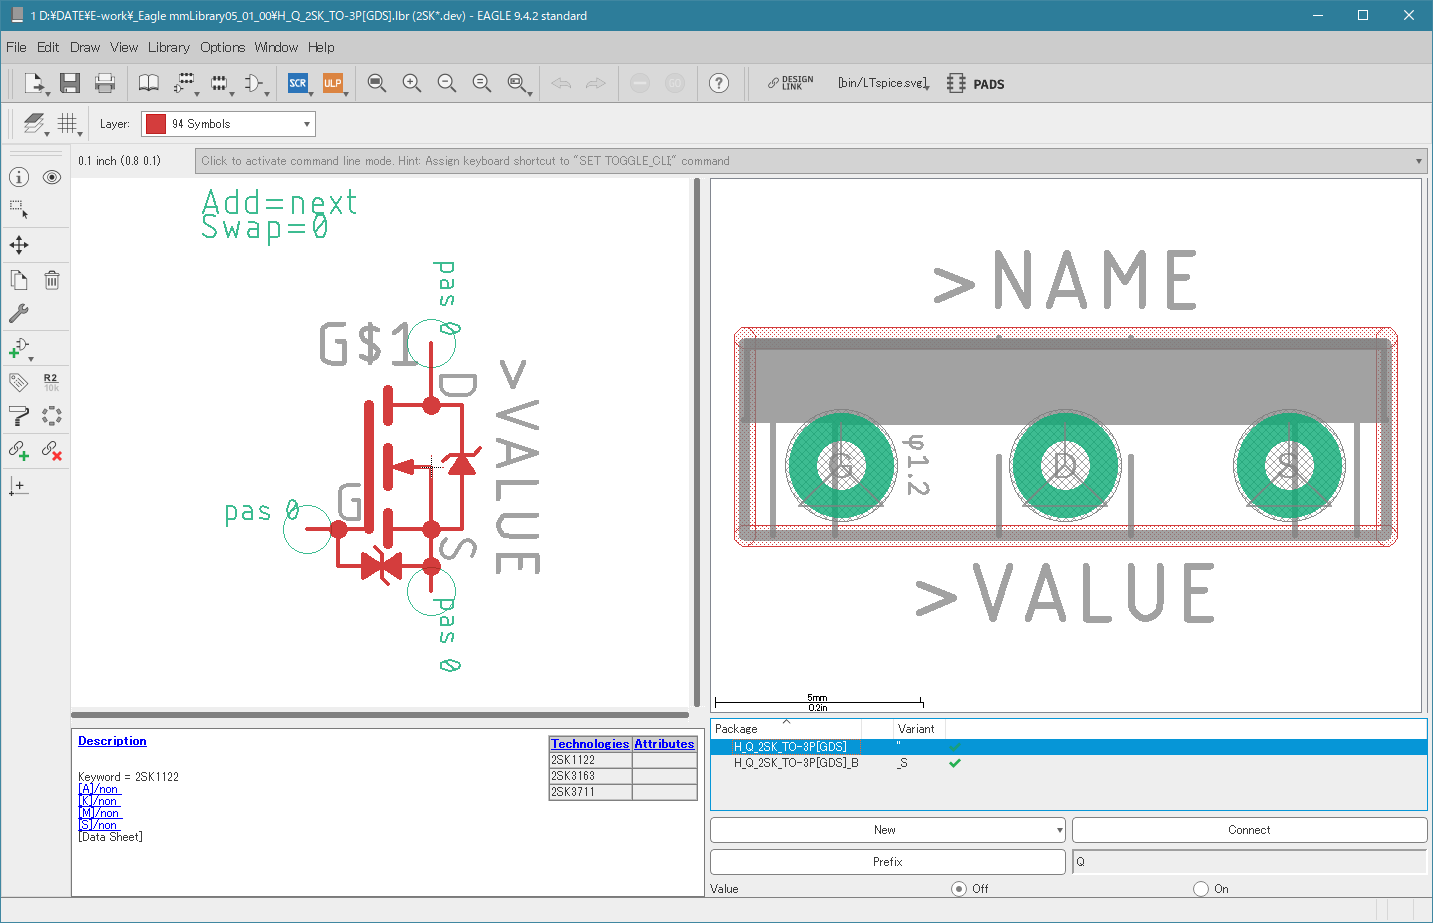Set Value radio button to Off
This screenshot has height=923, width=1433.
(x=959, y=889)
